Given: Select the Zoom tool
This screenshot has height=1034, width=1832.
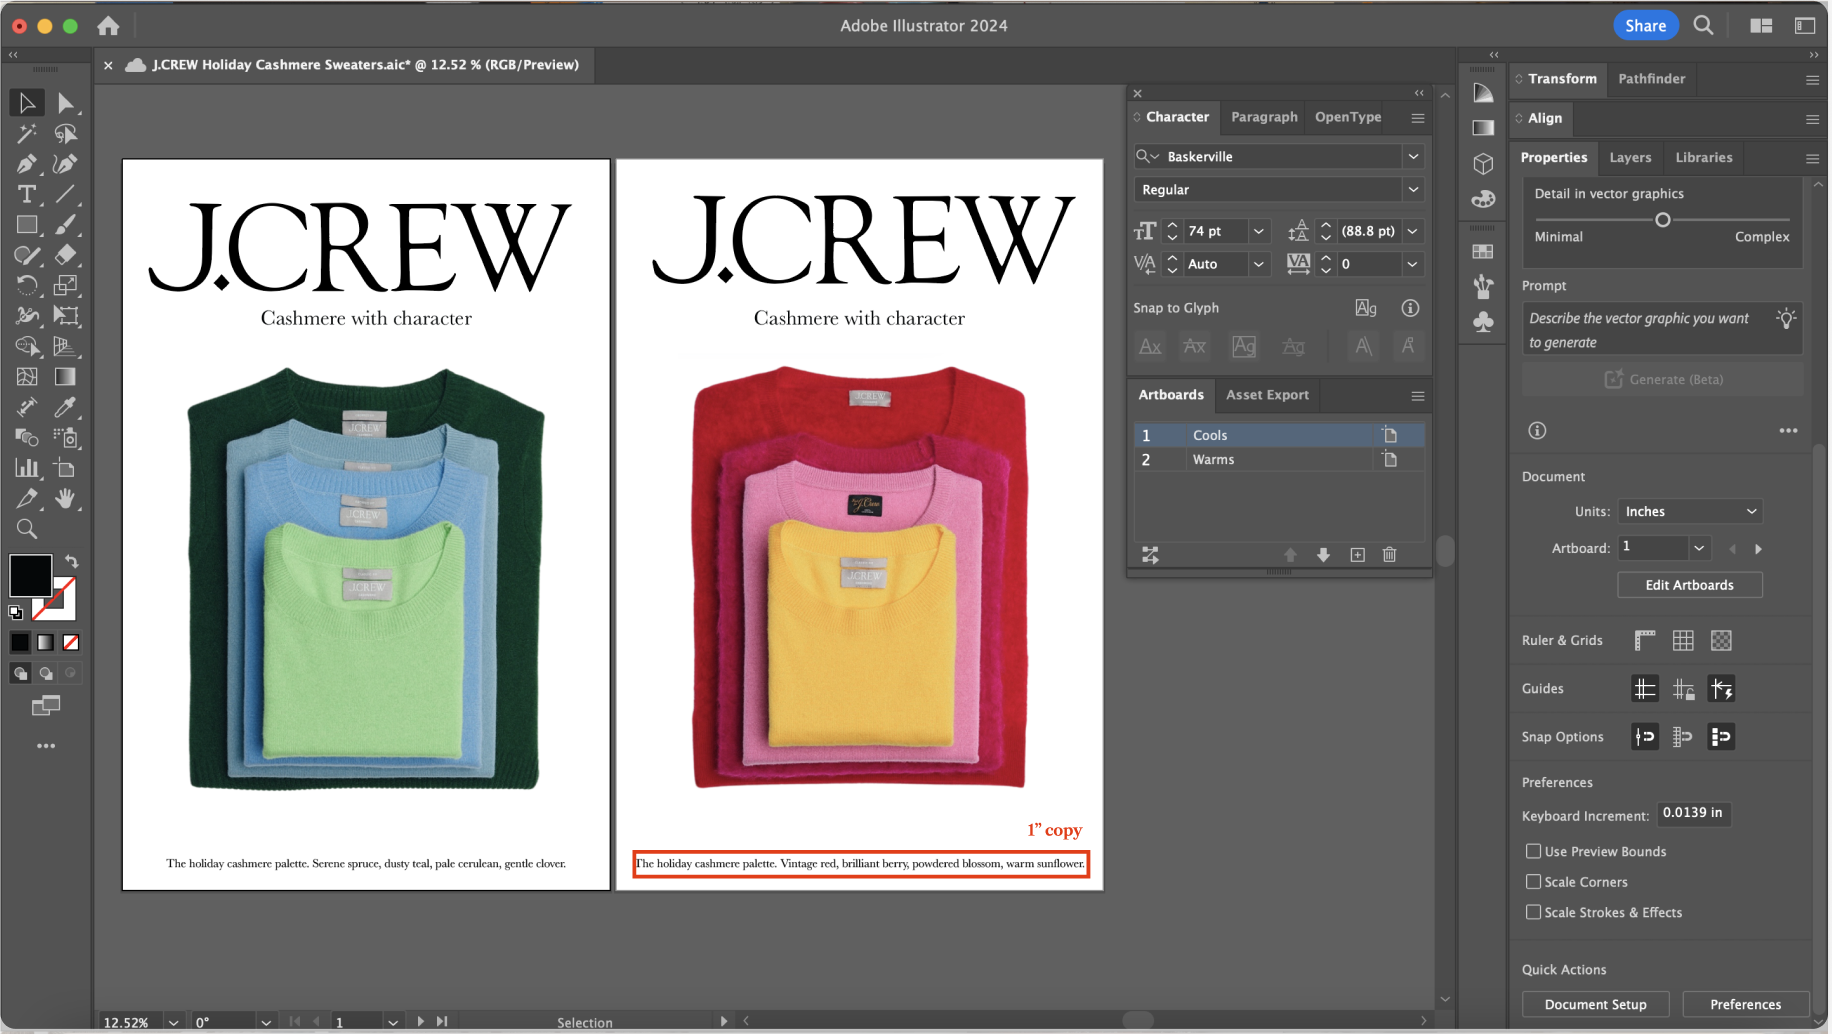Looking at the screenshot, I should click(x=27, y=529).
